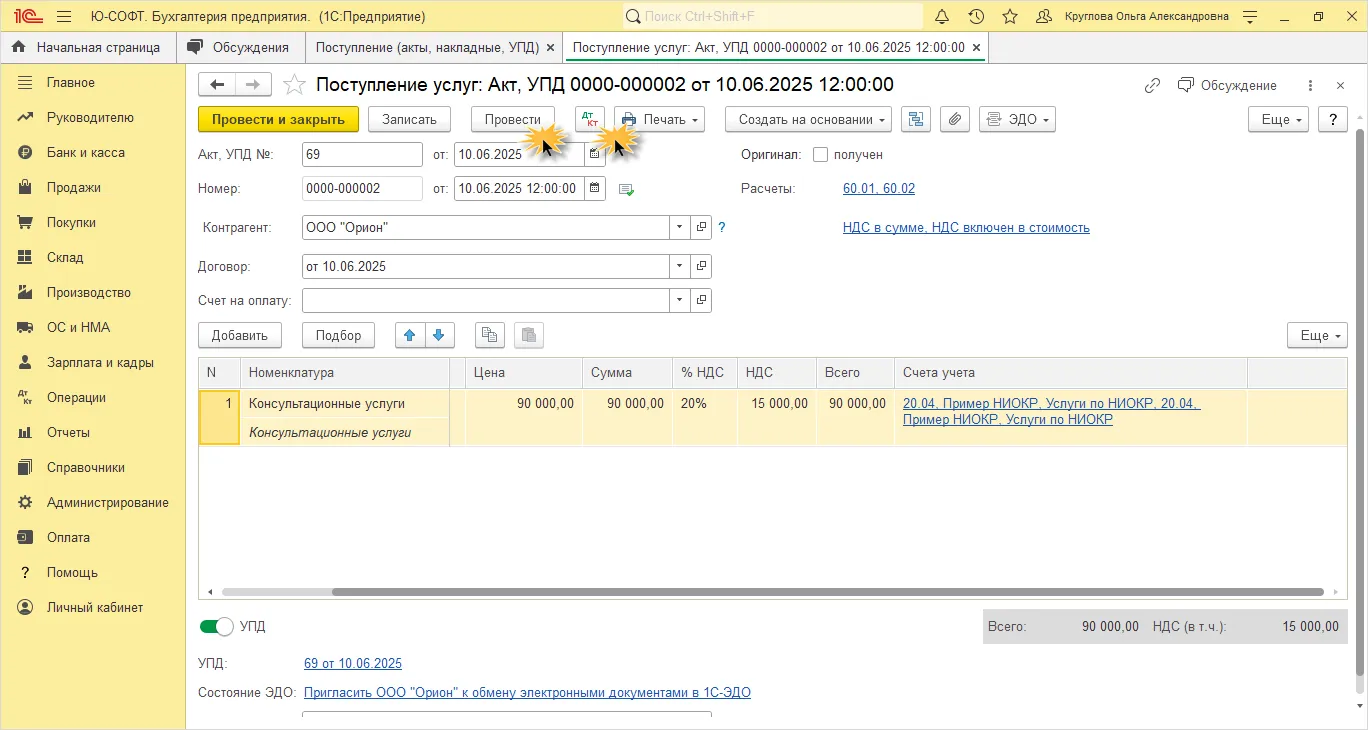Viewport: 1368px width, 730px height.
Task: Paste rows icon in table toolbar
Action: [528, 335]
